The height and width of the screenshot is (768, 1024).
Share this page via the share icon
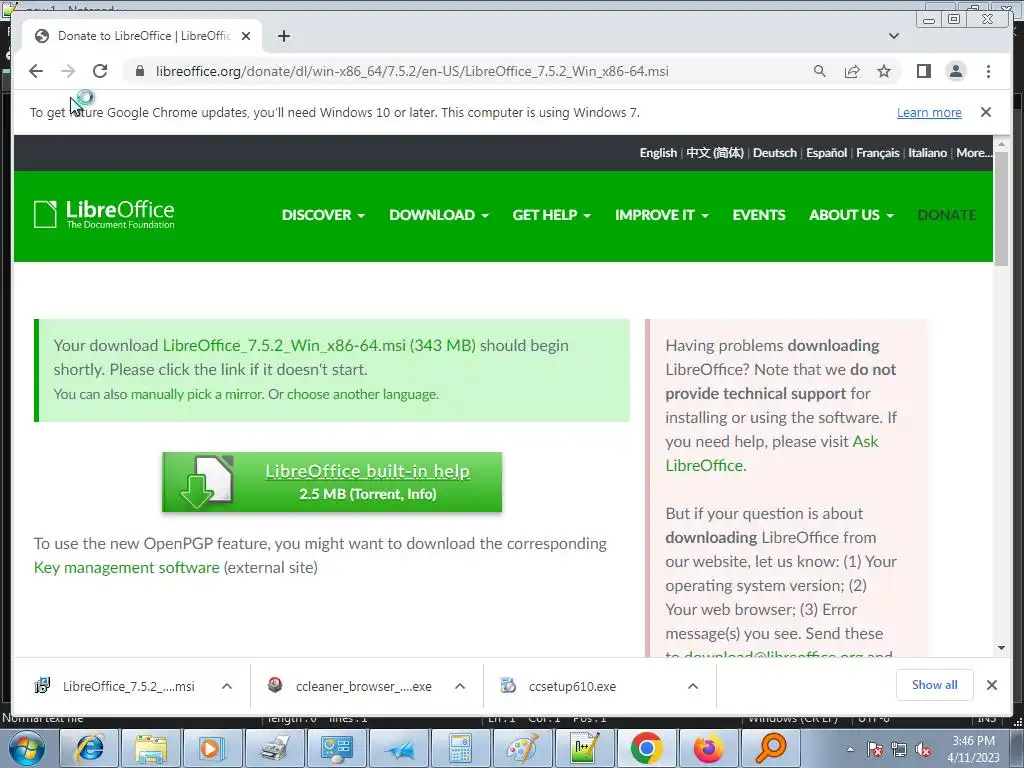click(x=852, y=71)
